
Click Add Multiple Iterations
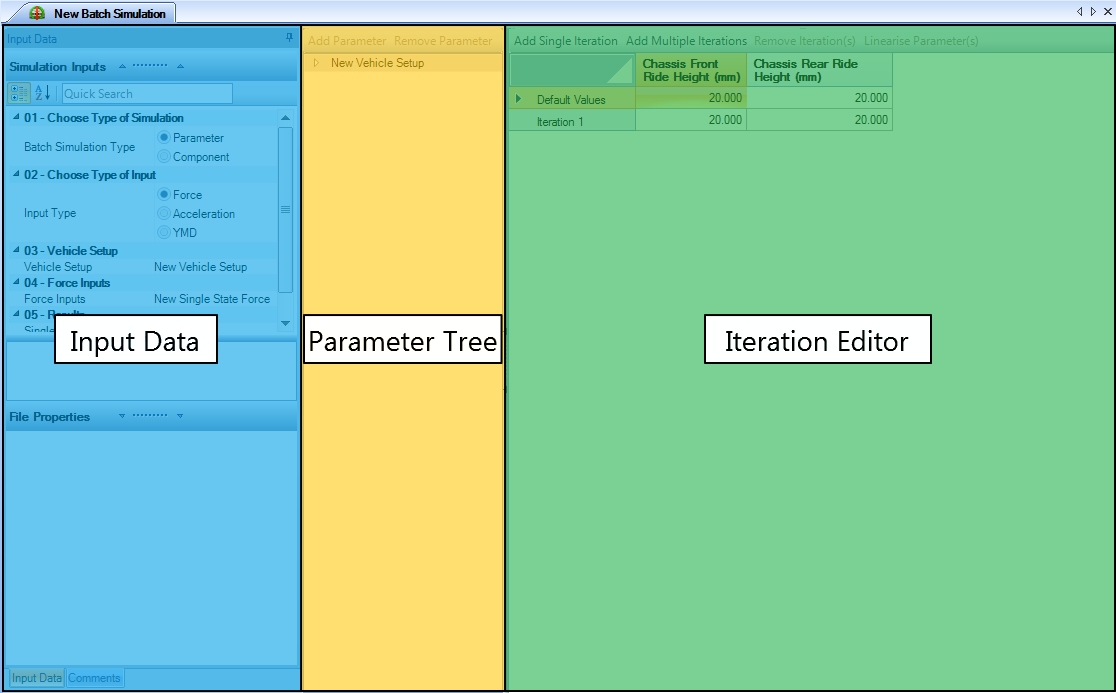tap(686, 41)
